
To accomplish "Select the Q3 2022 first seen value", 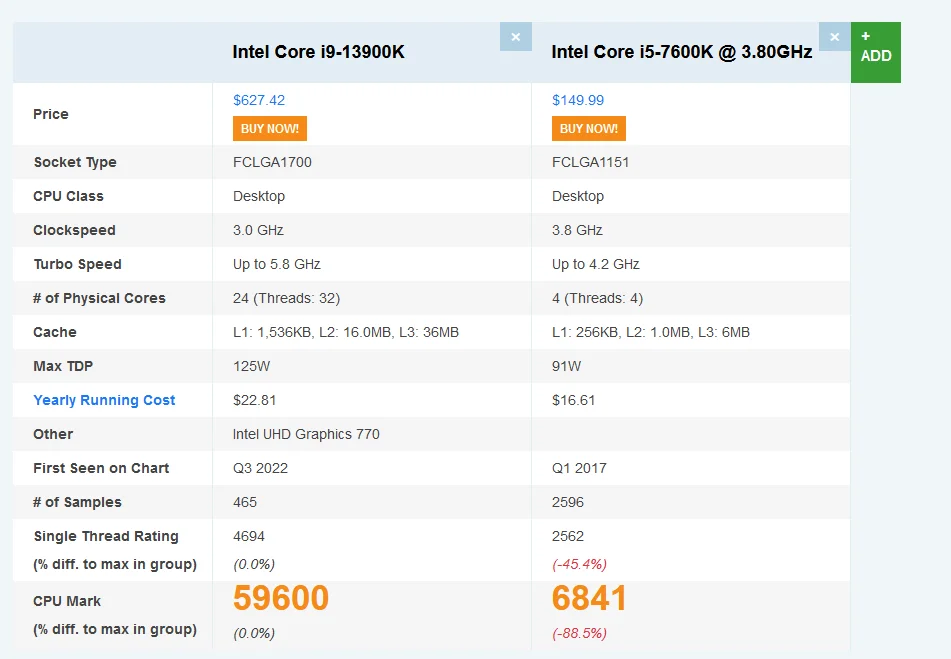I will click(x=260, y=468).
